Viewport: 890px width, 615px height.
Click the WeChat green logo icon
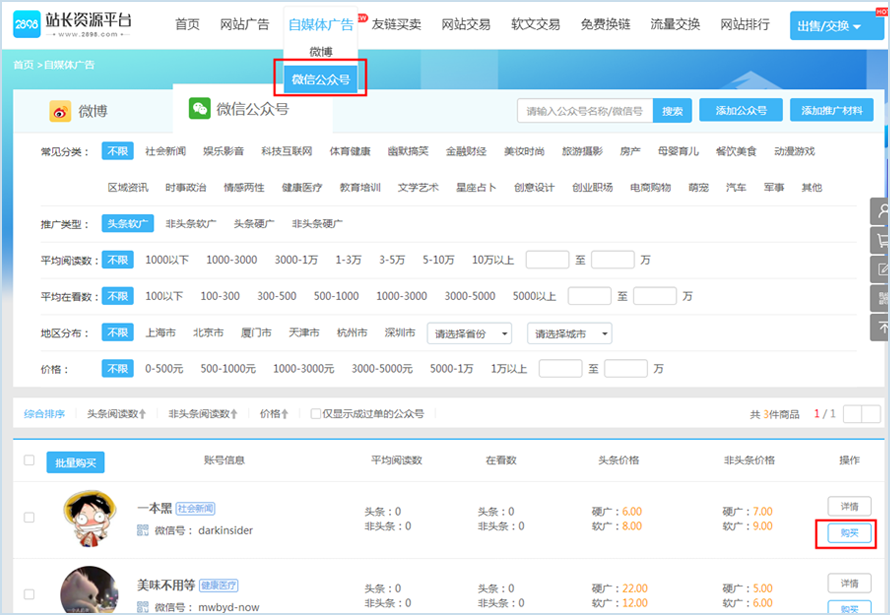[200, 109]
